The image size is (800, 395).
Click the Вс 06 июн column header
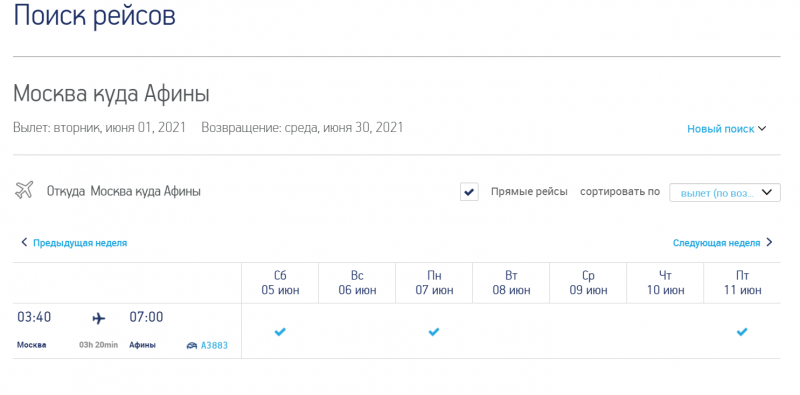click(x=357, y=283)
